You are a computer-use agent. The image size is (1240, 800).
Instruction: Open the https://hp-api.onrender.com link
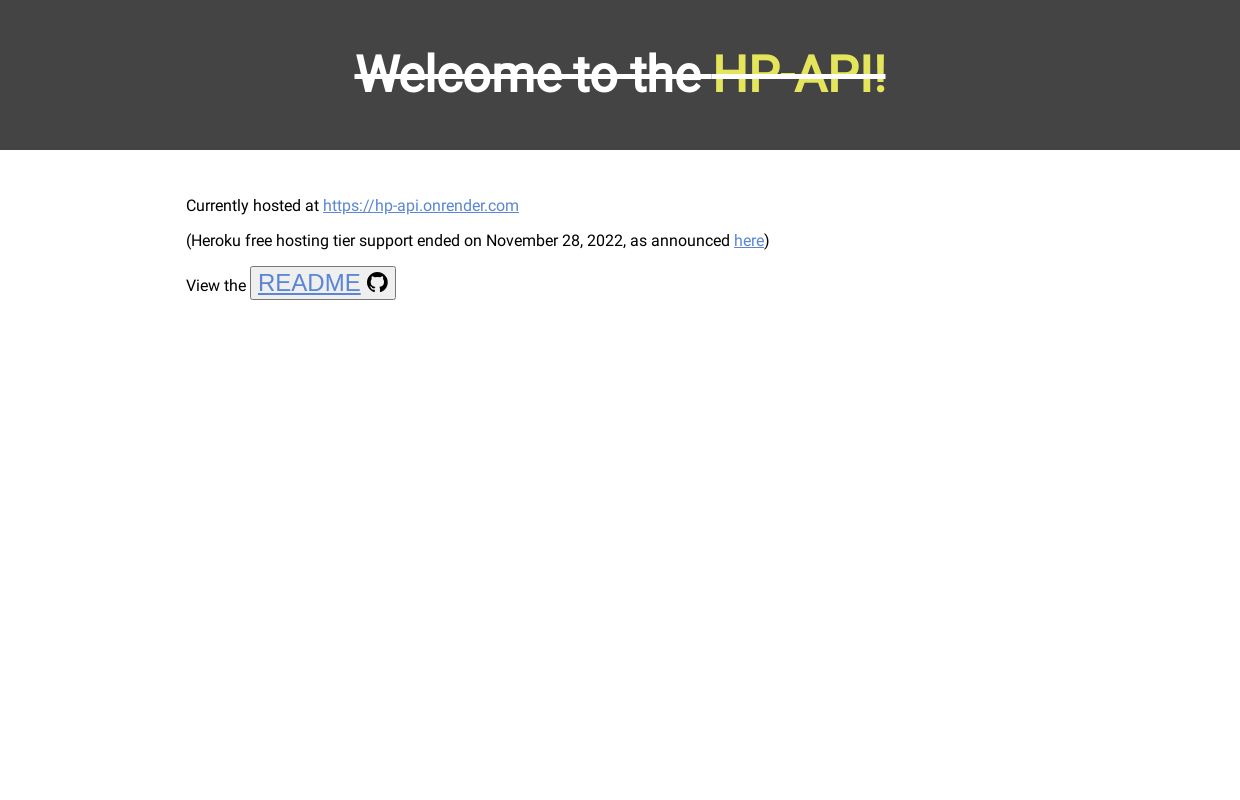(421, 206)
